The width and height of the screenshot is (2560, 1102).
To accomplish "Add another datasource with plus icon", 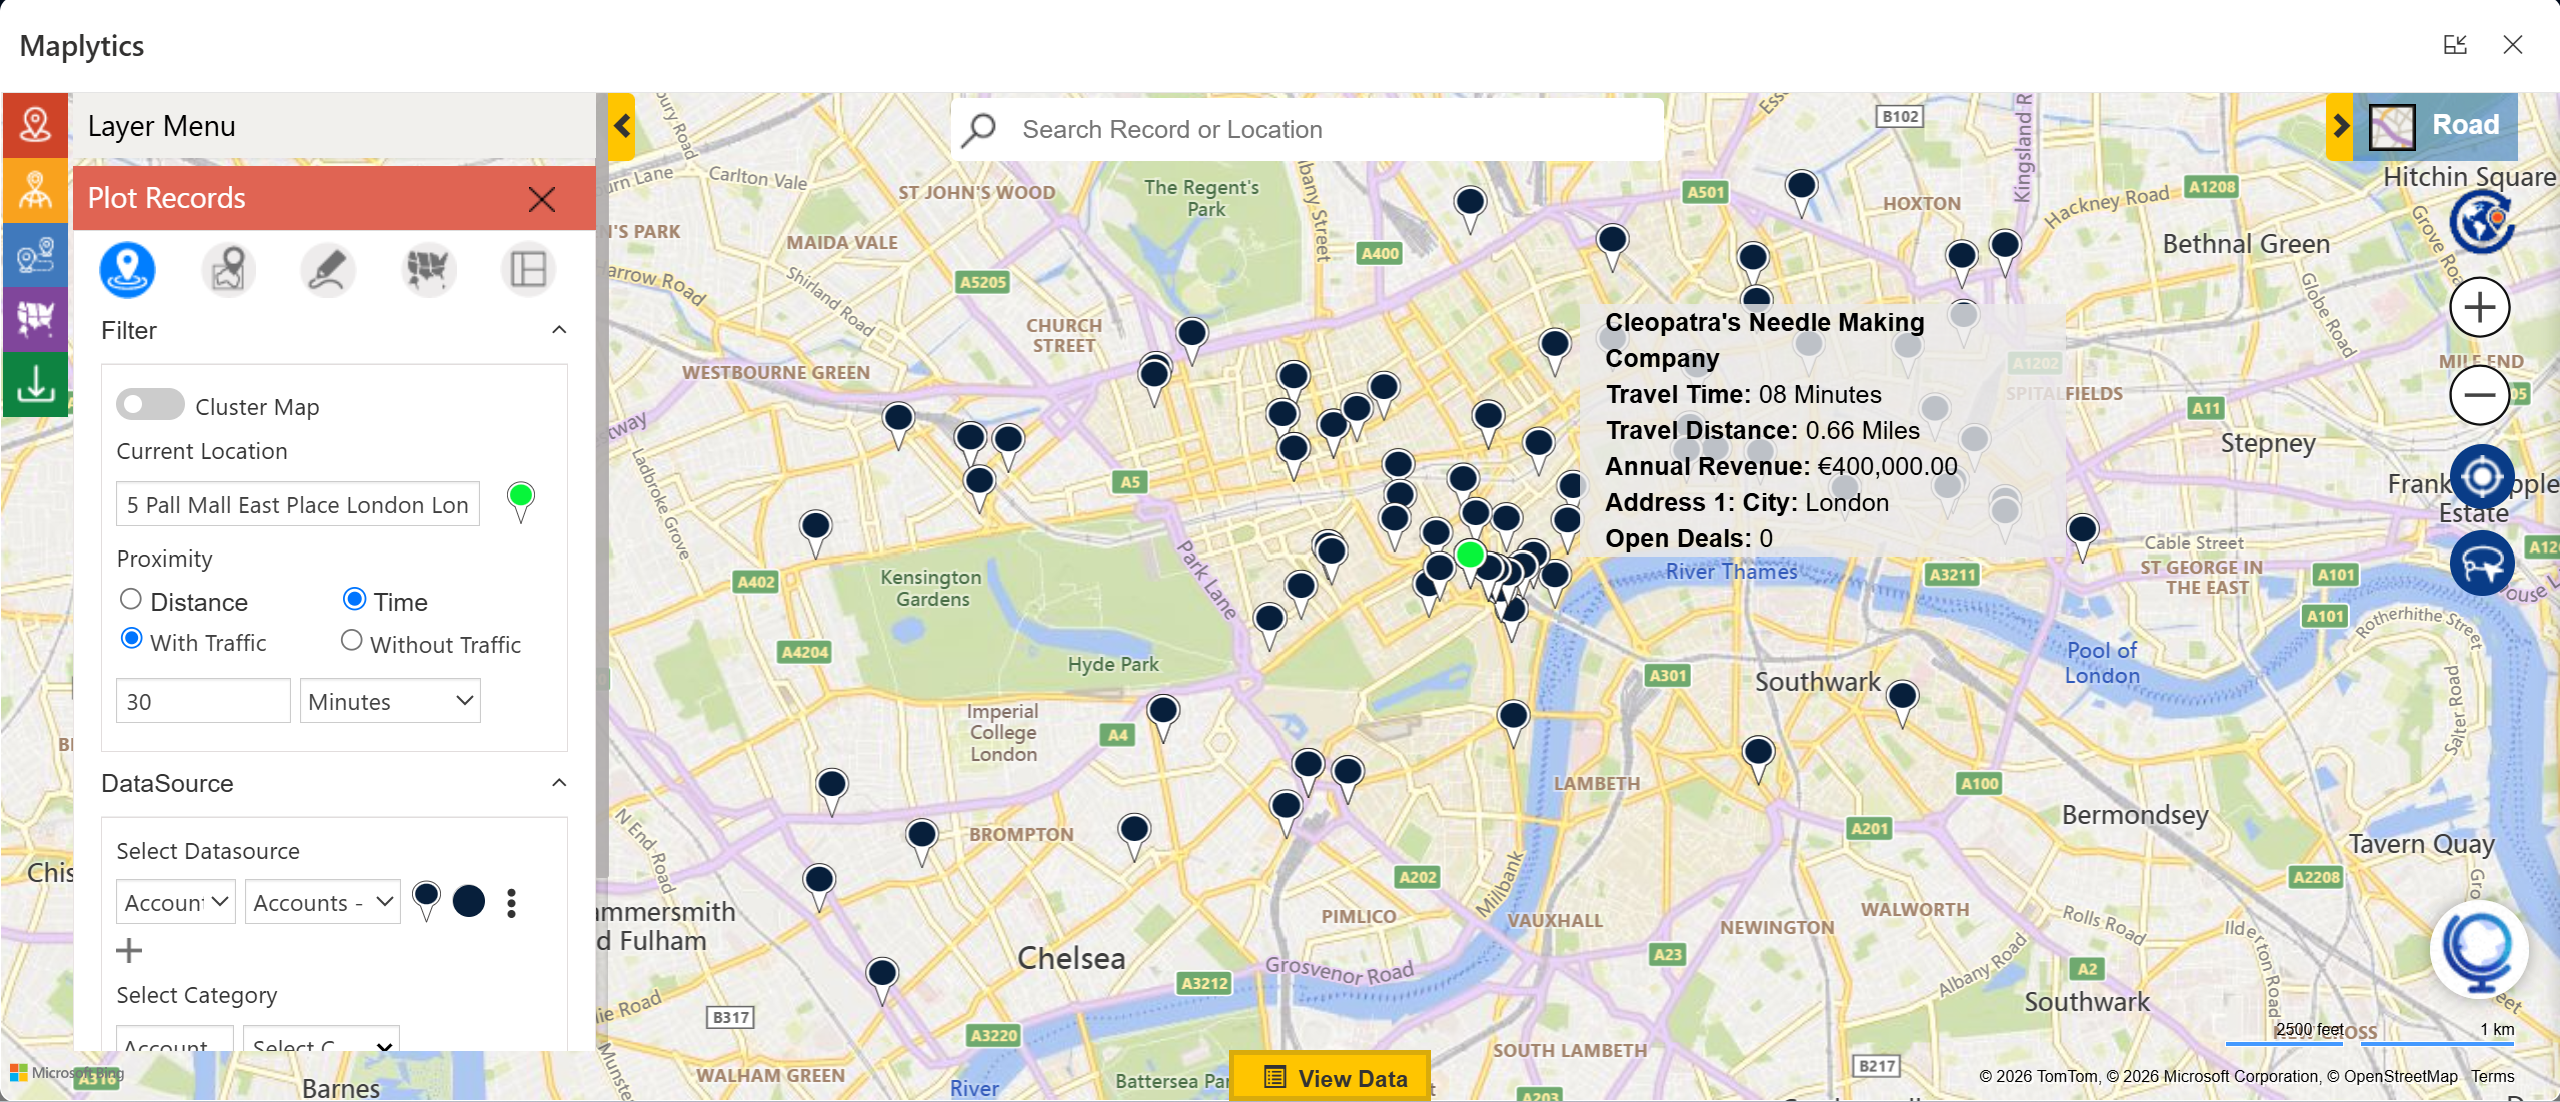I will tap(129, 950).
